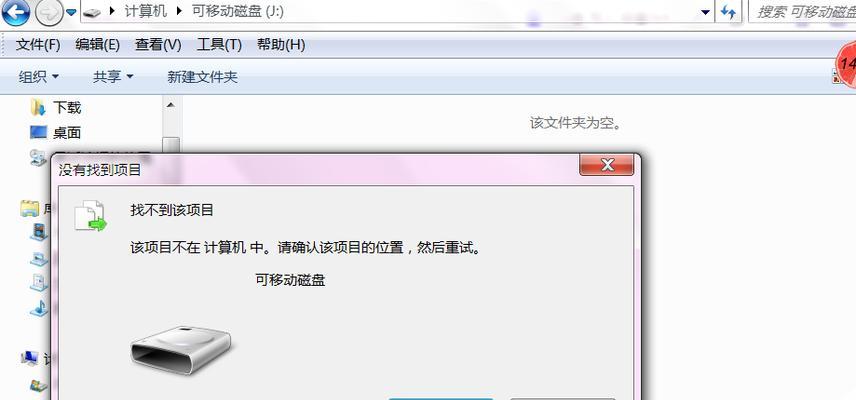Click the 新建文件夹 button

click(x=202, y=77)
